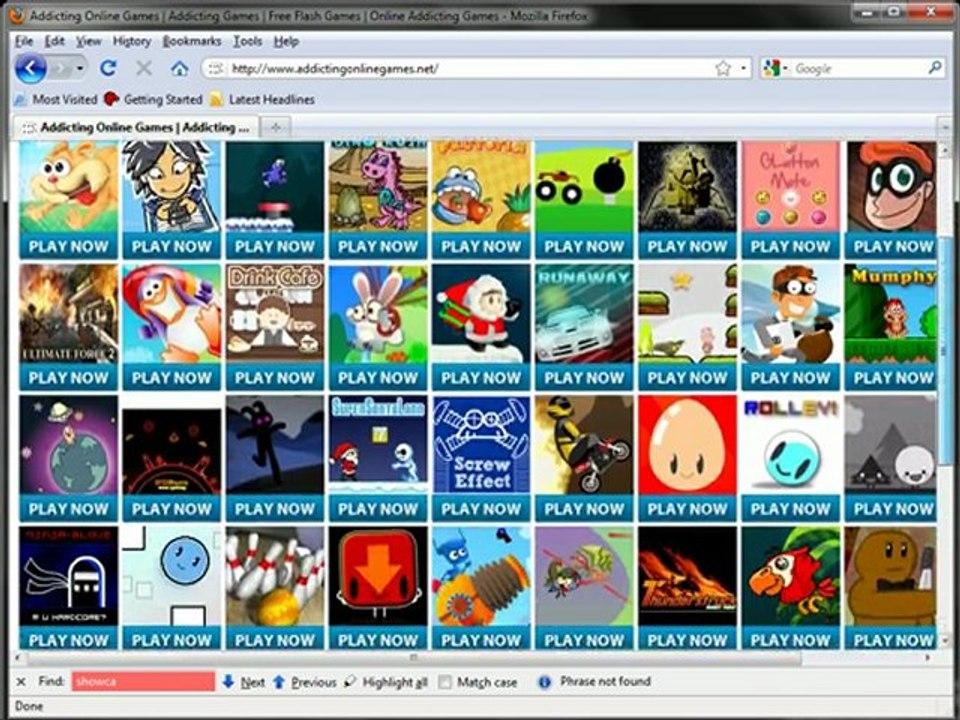Open the Rollev game thumbnail
The image size is (960, 720).
(x=790, y=444)
